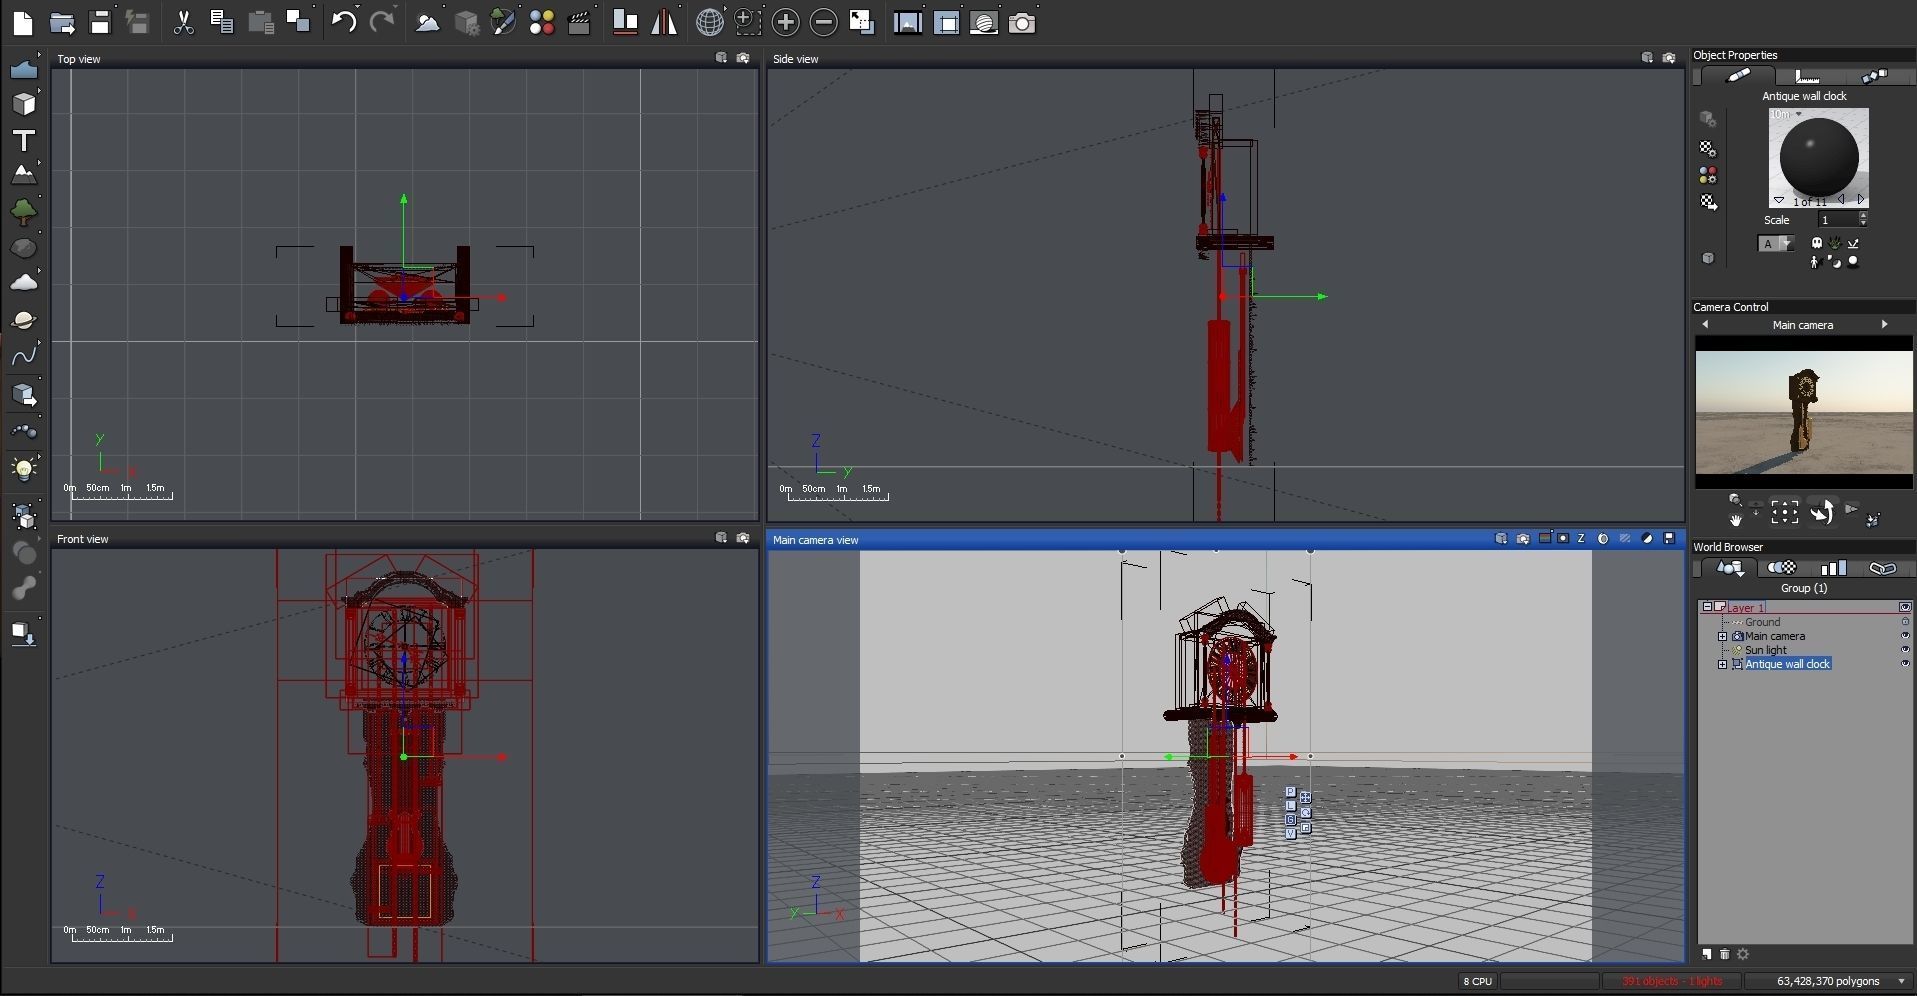This screenshot has width=1917, height=996.
Task: Collapse the Layer 1 tree node
Action: (x=1707, y=607)
